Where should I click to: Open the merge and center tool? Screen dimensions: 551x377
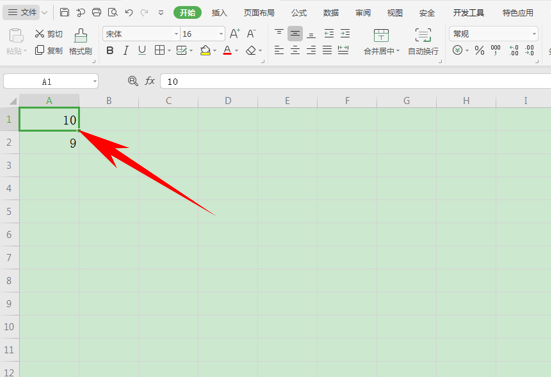(381, 35)
